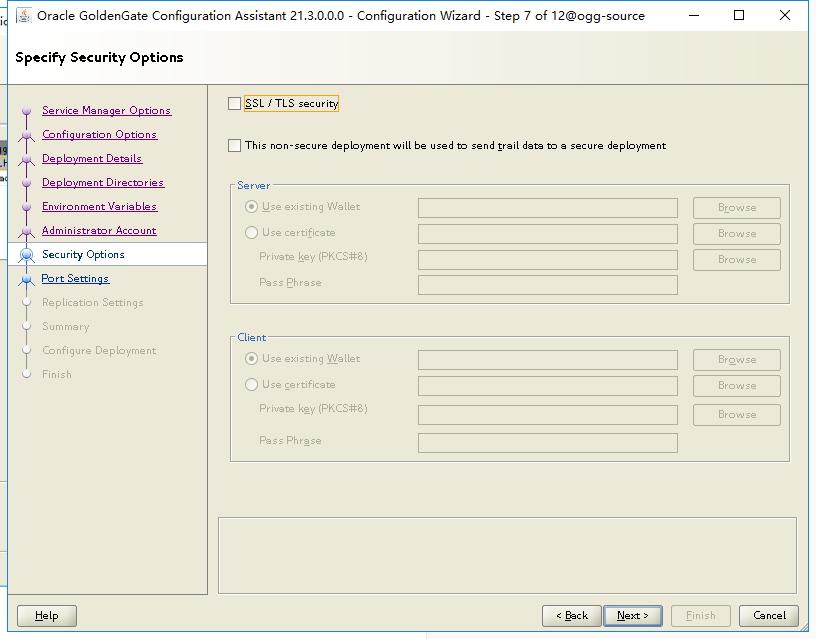Cancel the configuration wizard

tap(769, 616)
